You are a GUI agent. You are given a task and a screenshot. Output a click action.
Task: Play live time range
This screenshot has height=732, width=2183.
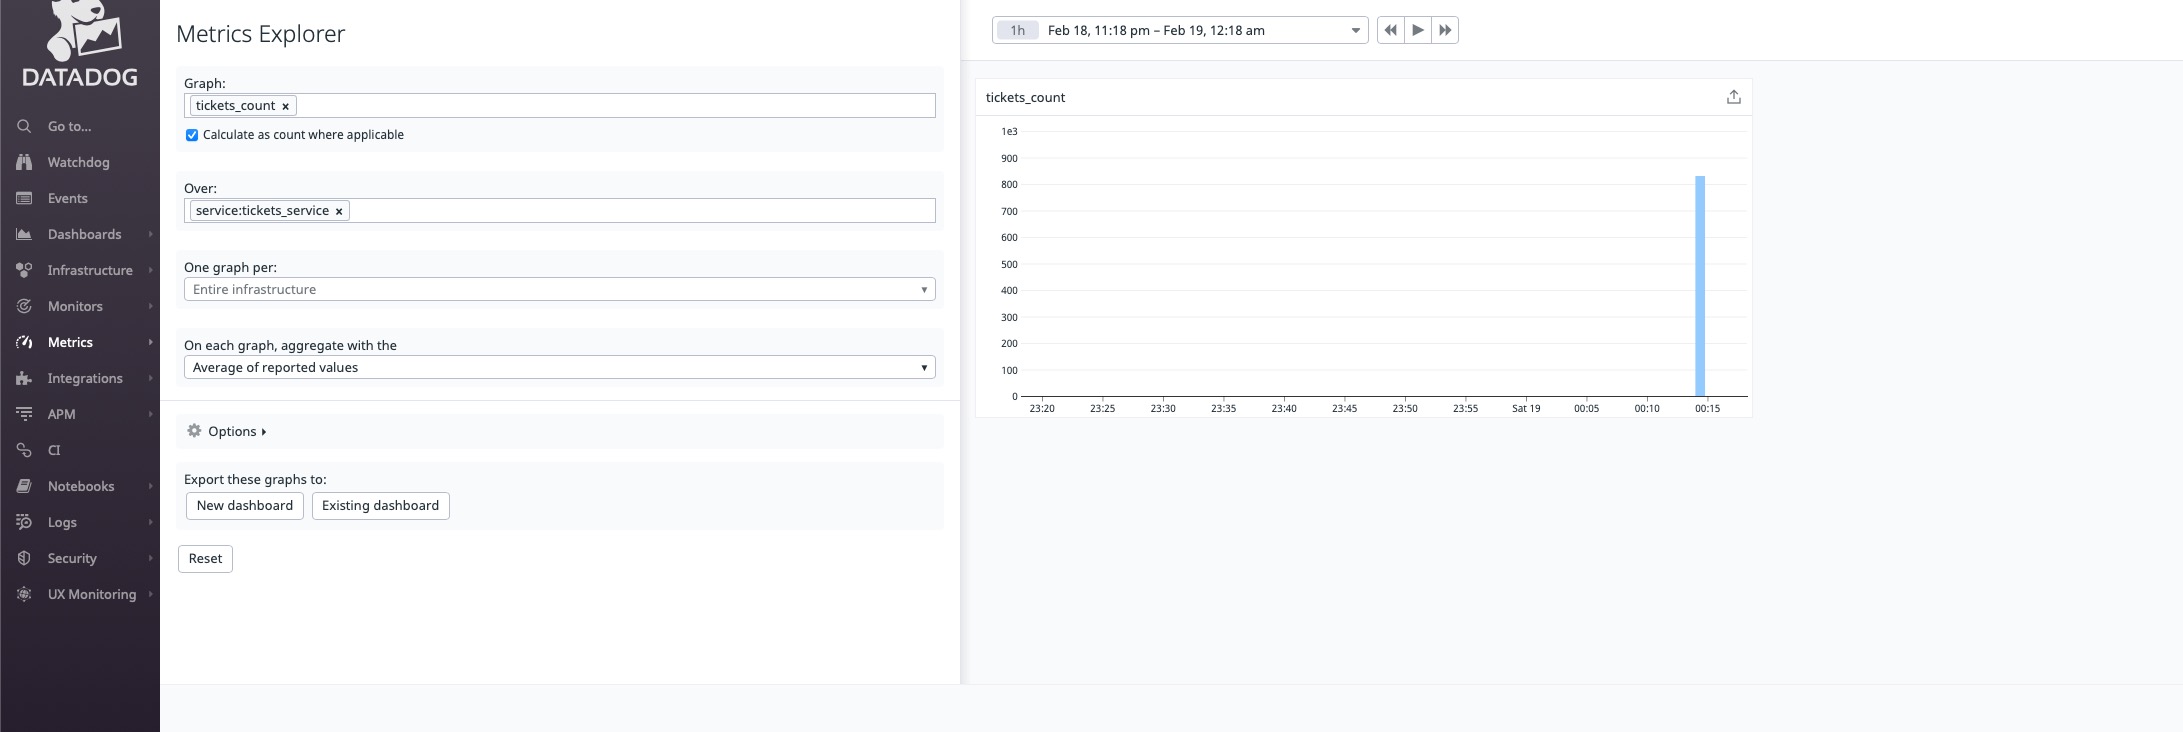(1418, 30)
